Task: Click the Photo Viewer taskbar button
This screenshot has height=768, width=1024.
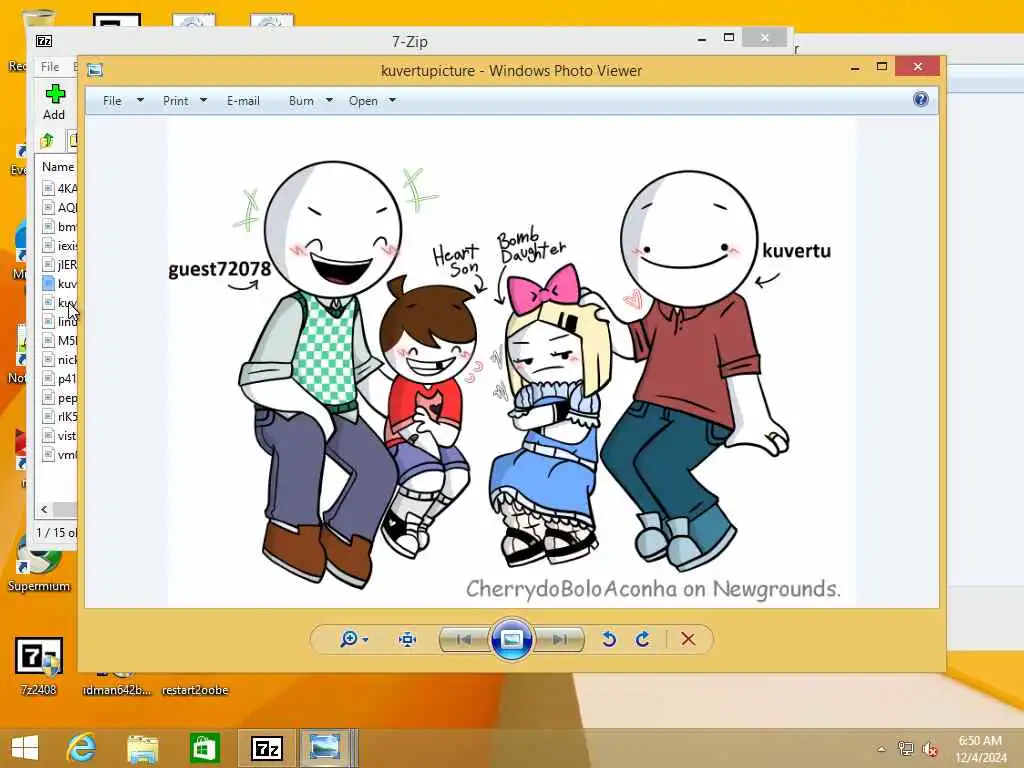Action: click(325, 748)
